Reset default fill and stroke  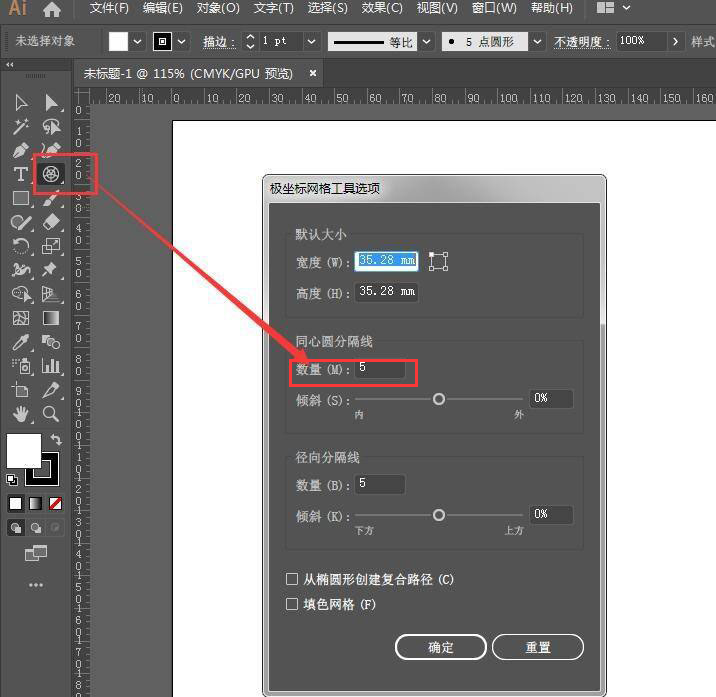pos(12,480)
